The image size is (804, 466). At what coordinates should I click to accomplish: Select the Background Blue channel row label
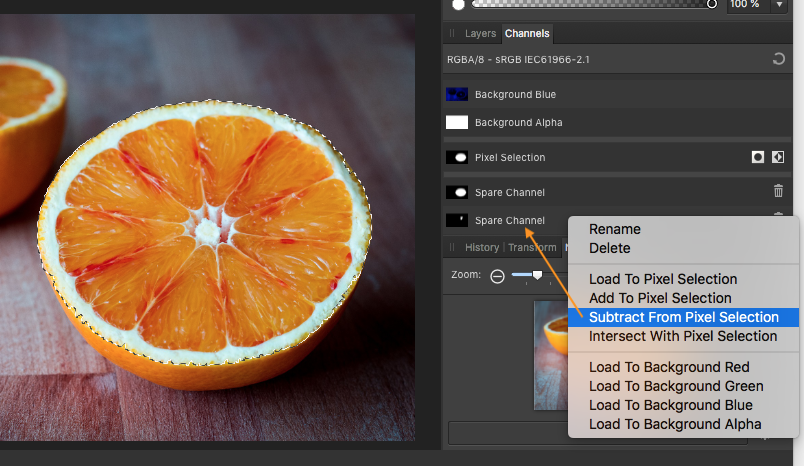(515, 94)
